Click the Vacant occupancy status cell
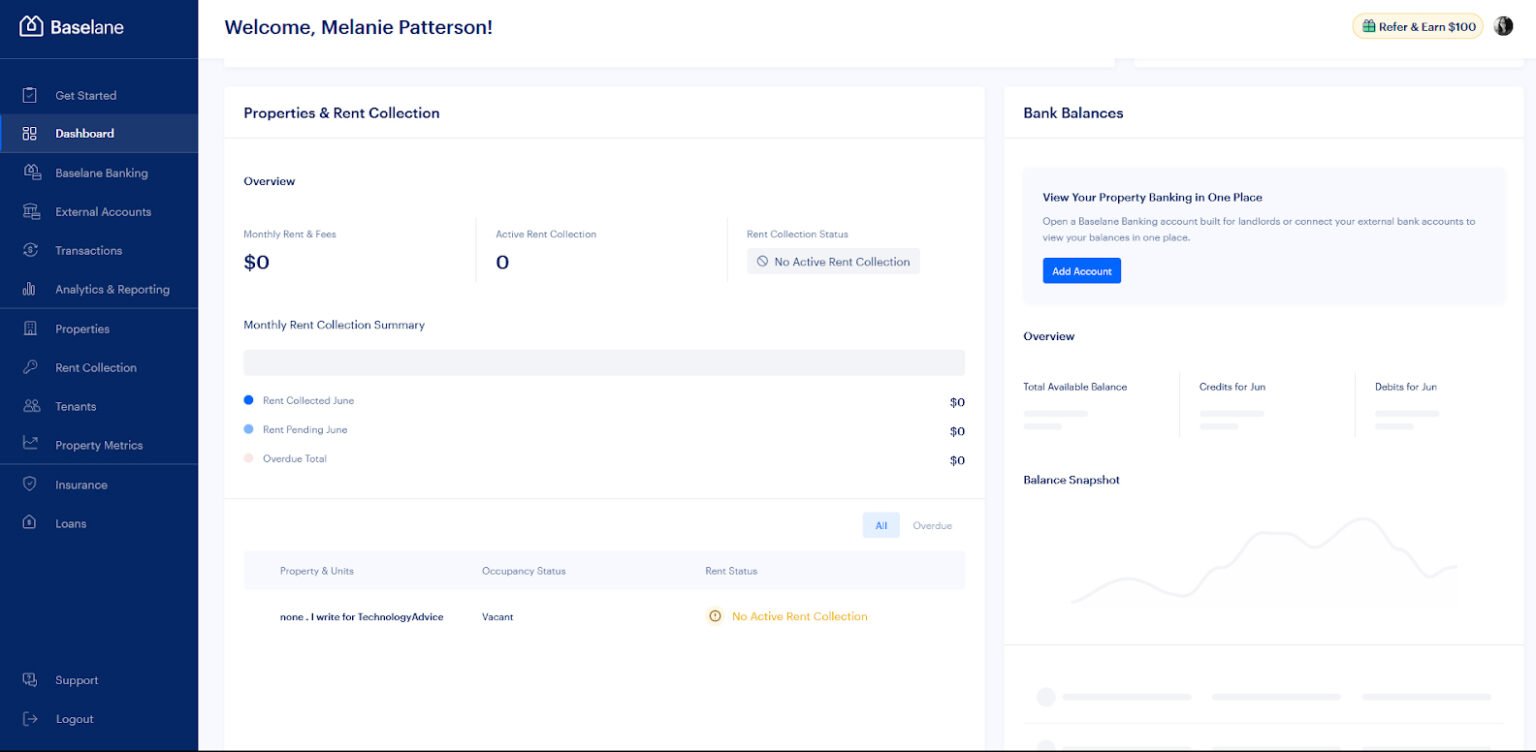 [497, 617]
